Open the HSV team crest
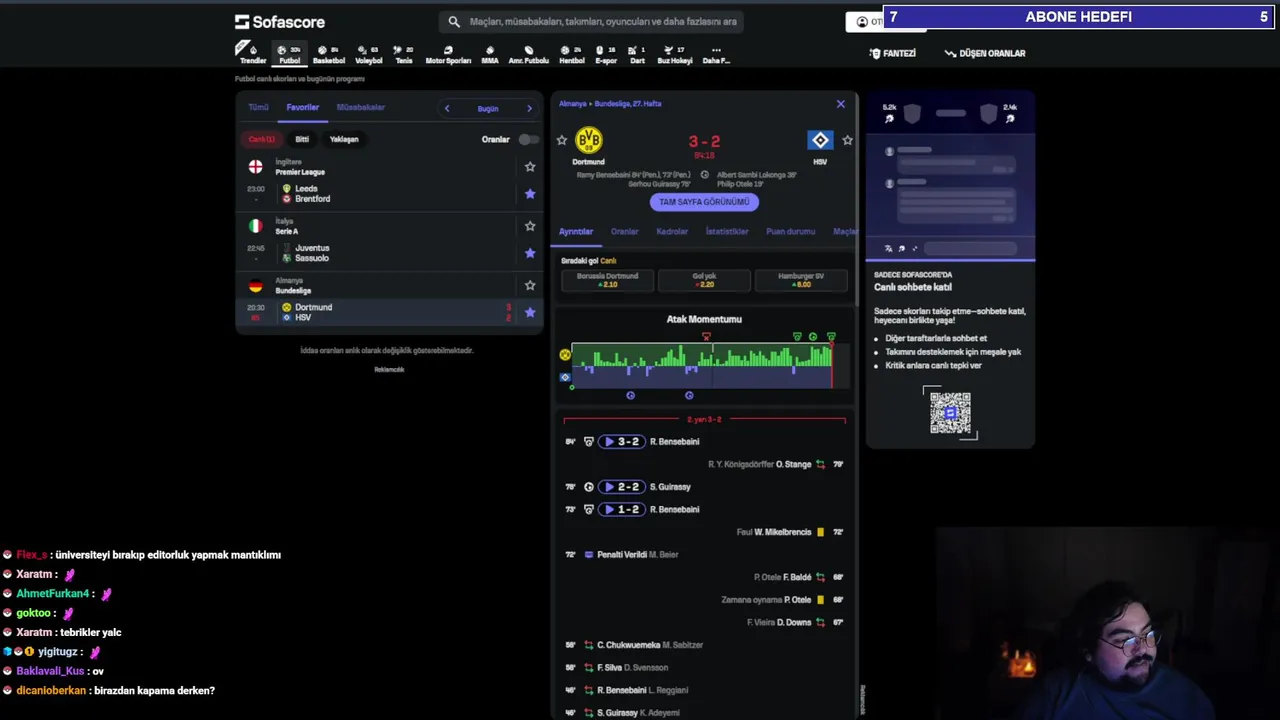 (x=820, y=140)
